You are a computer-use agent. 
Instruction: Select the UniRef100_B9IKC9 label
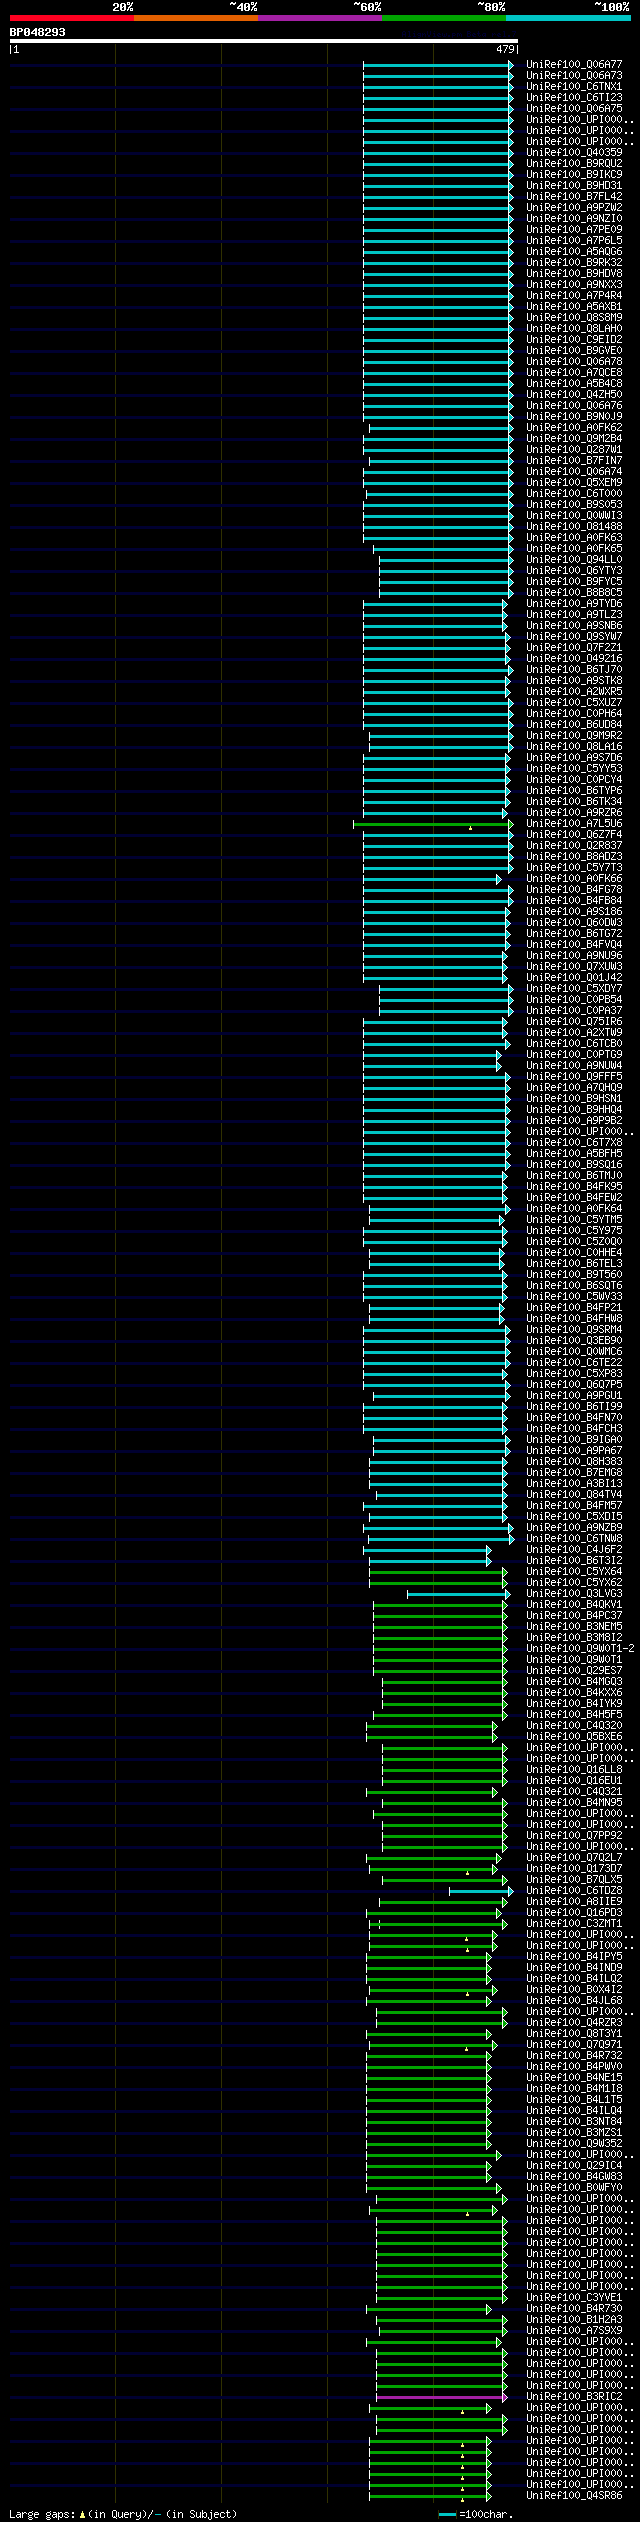[x=574, y=175]
